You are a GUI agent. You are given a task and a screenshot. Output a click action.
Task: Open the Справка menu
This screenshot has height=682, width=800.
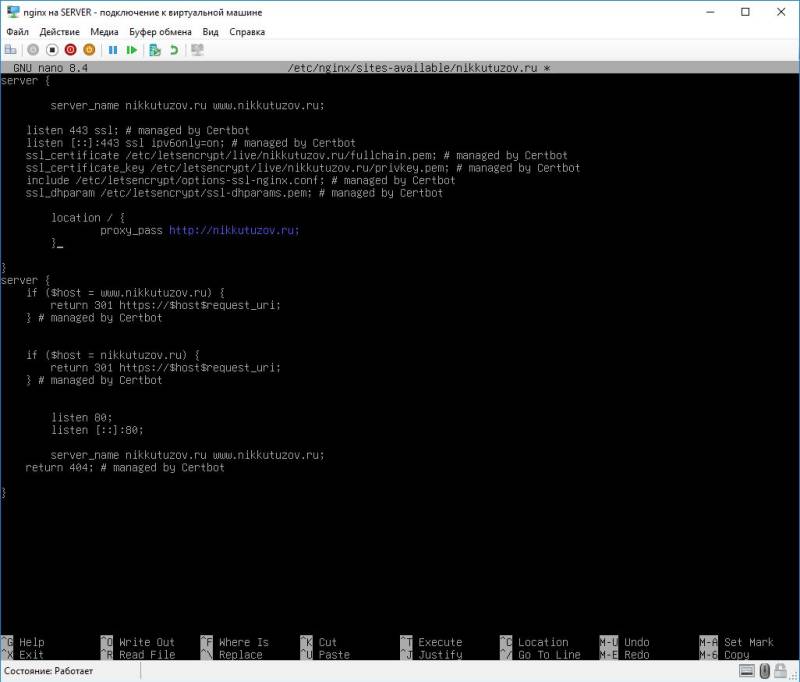tap(250, 31)
